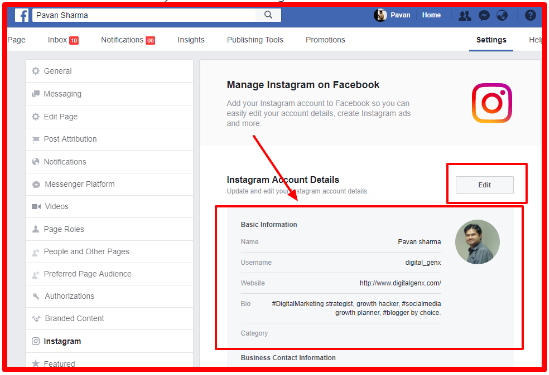Image resolution: width=549 pixels, height=375 pixels.
Task: Select the Settings tab
Action: click(x=491, y=40)
